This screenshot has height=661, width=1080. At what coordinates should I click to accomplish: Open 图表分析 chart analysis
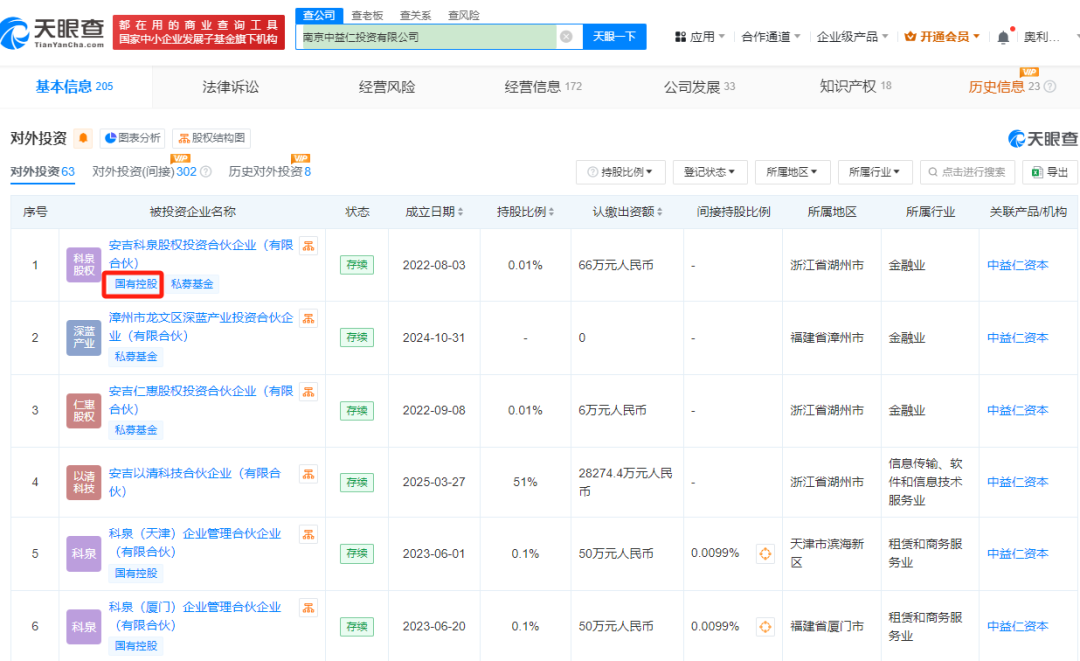133,138
